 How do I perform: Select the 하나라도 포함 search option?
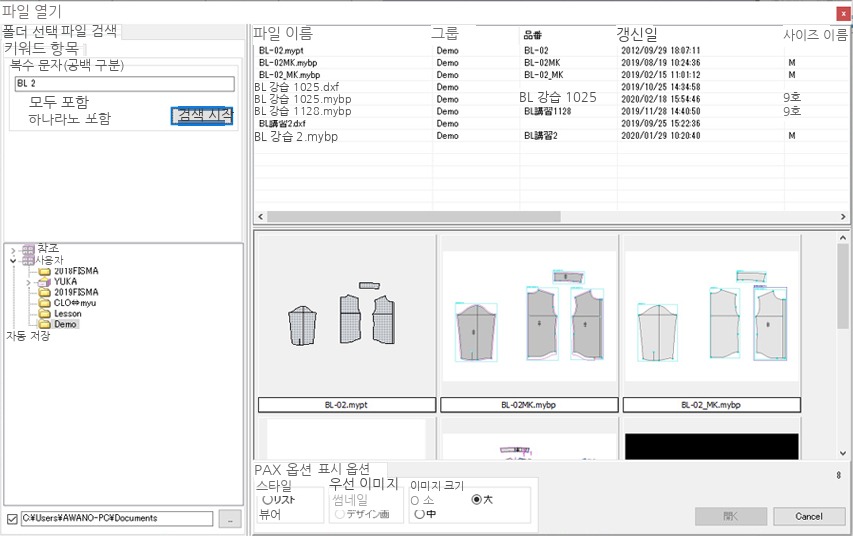69,118
